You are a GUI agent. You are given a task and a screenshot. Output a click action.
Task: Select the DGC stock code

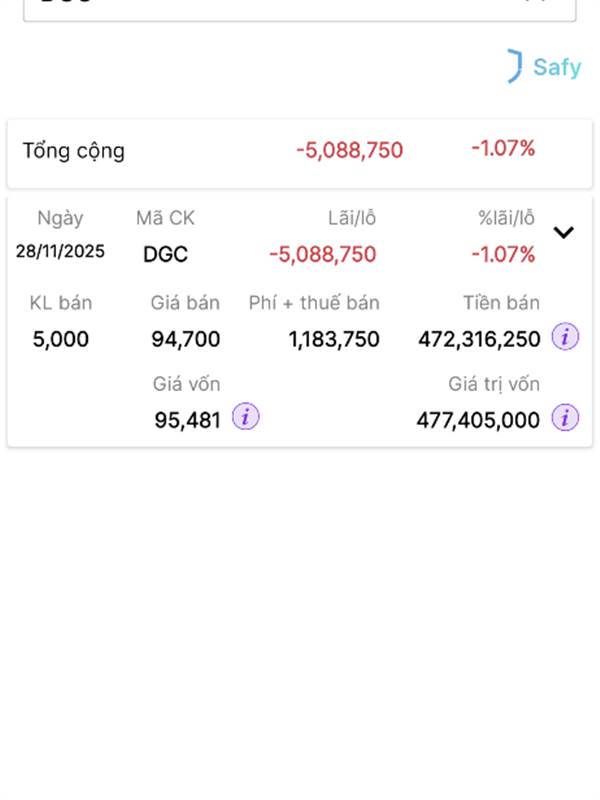coord(165,254)
